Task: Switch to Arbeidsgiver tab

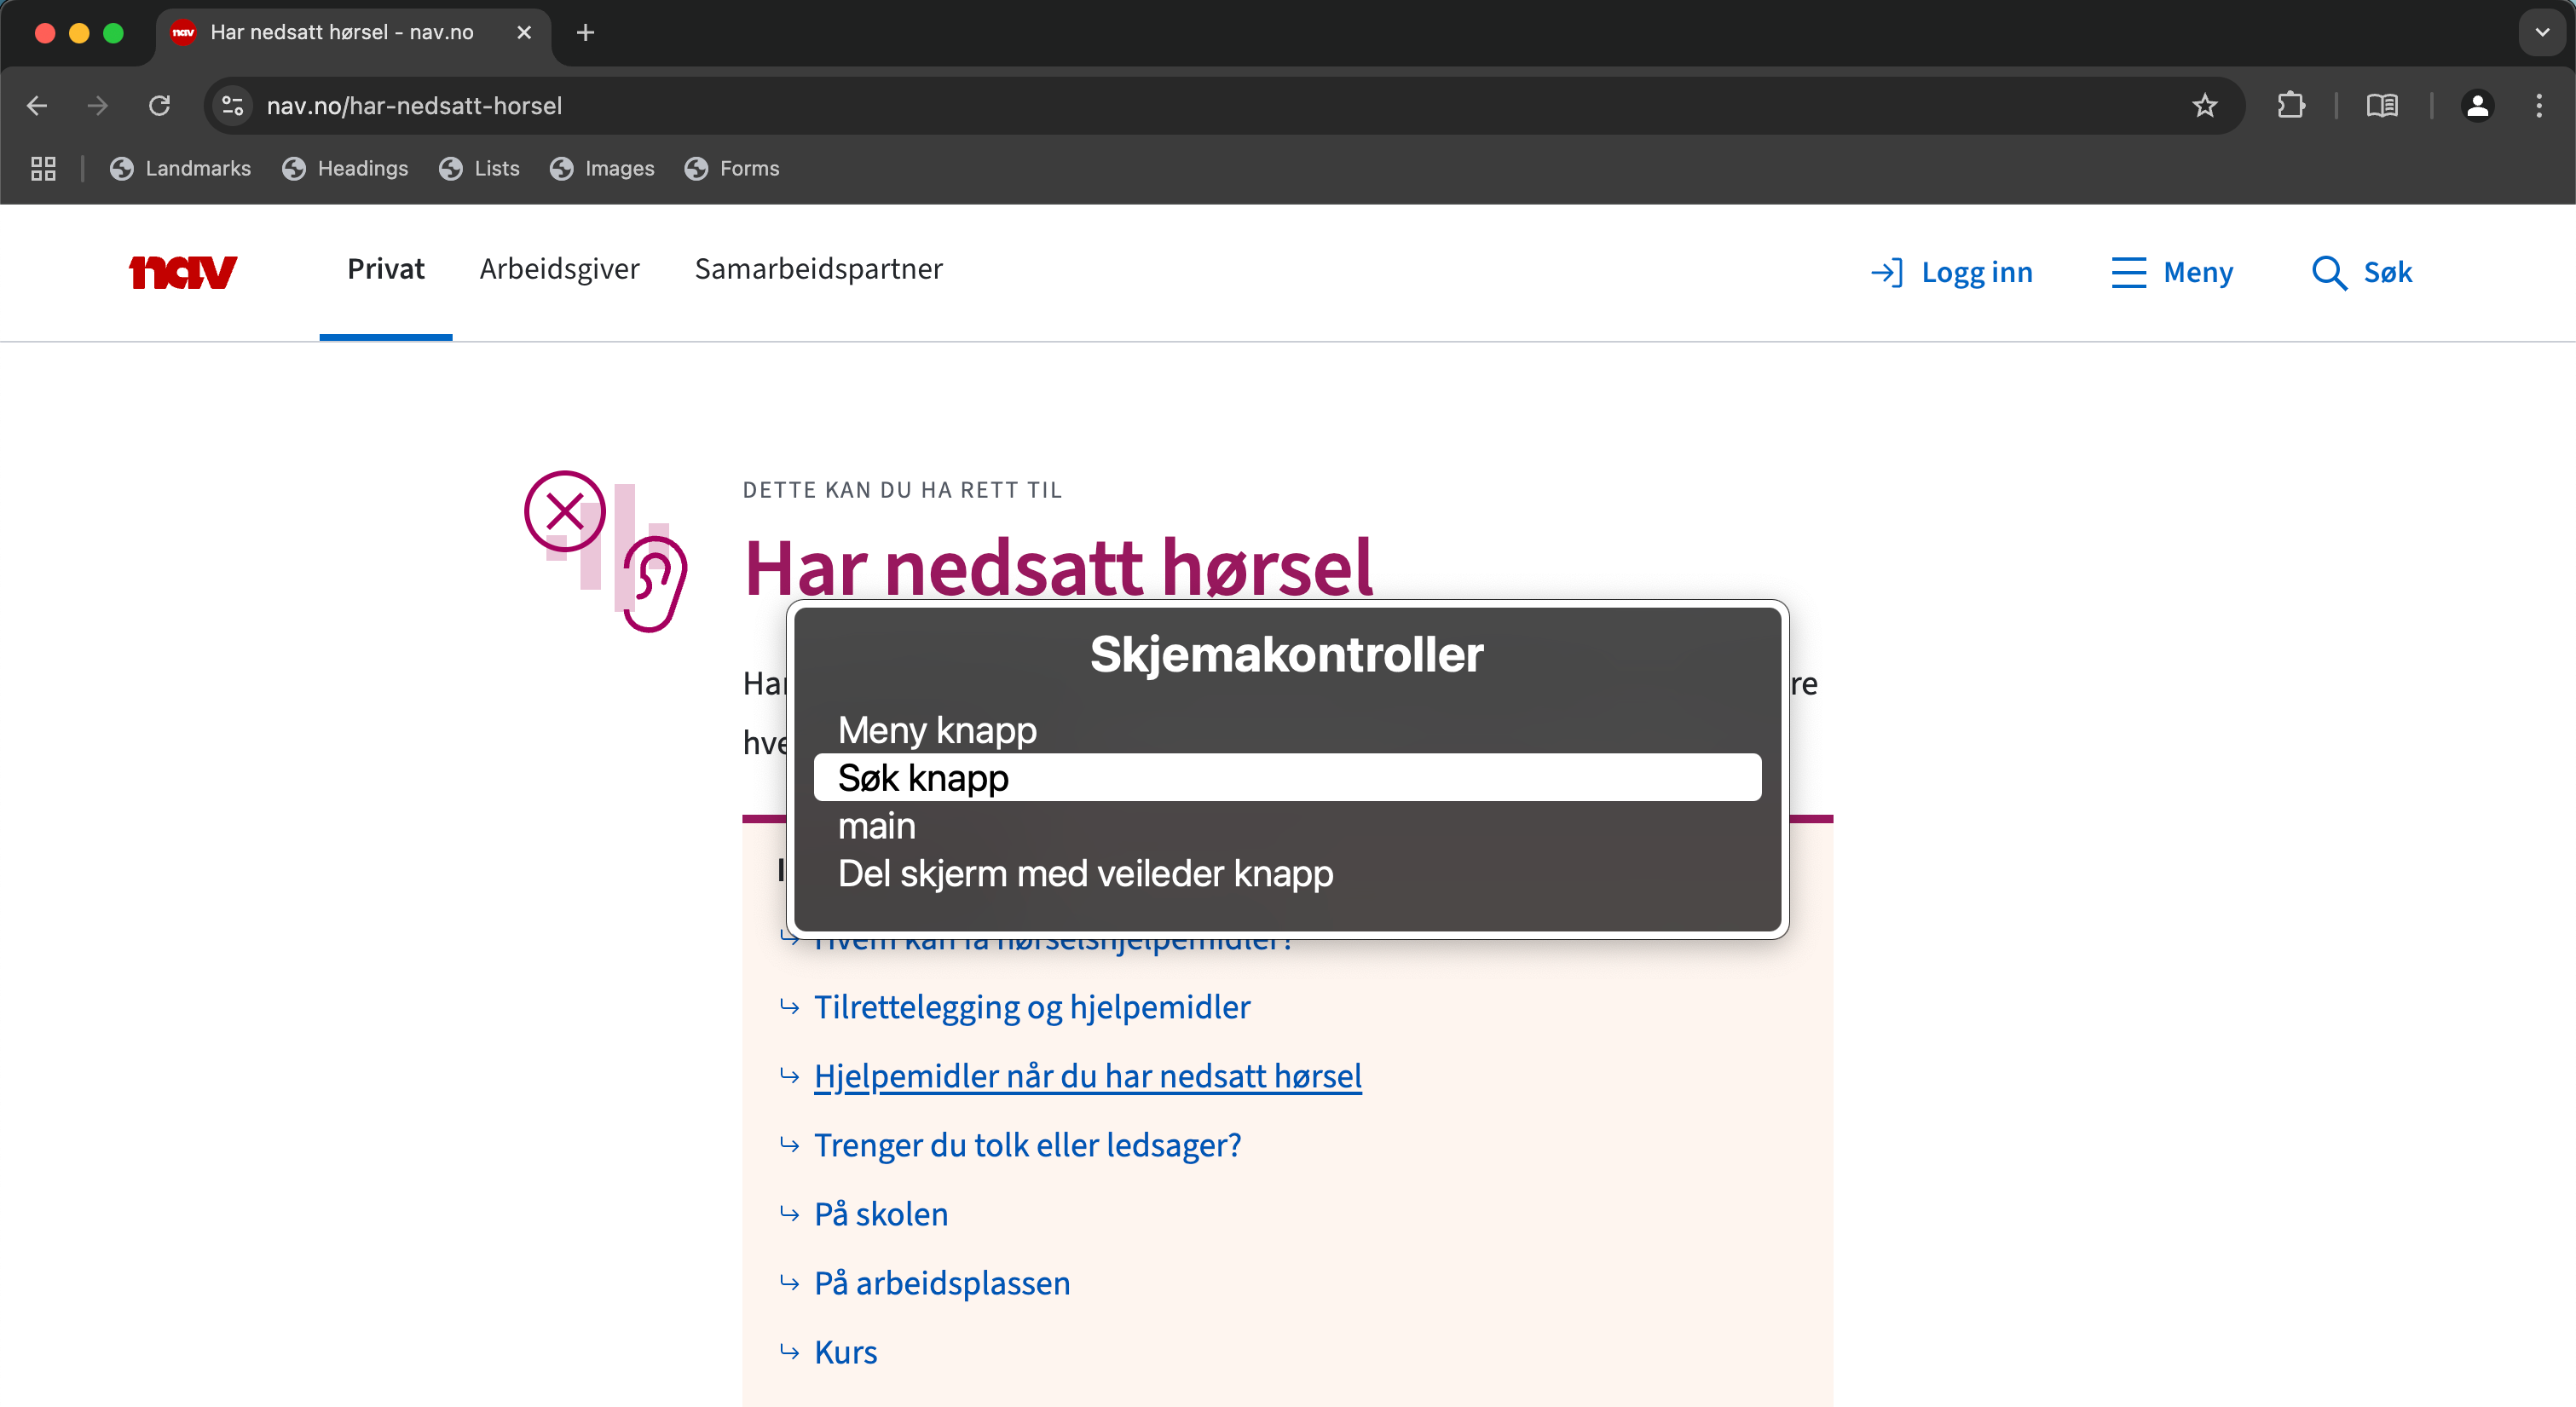Action: pyautogui.click(x=559, y=269)
